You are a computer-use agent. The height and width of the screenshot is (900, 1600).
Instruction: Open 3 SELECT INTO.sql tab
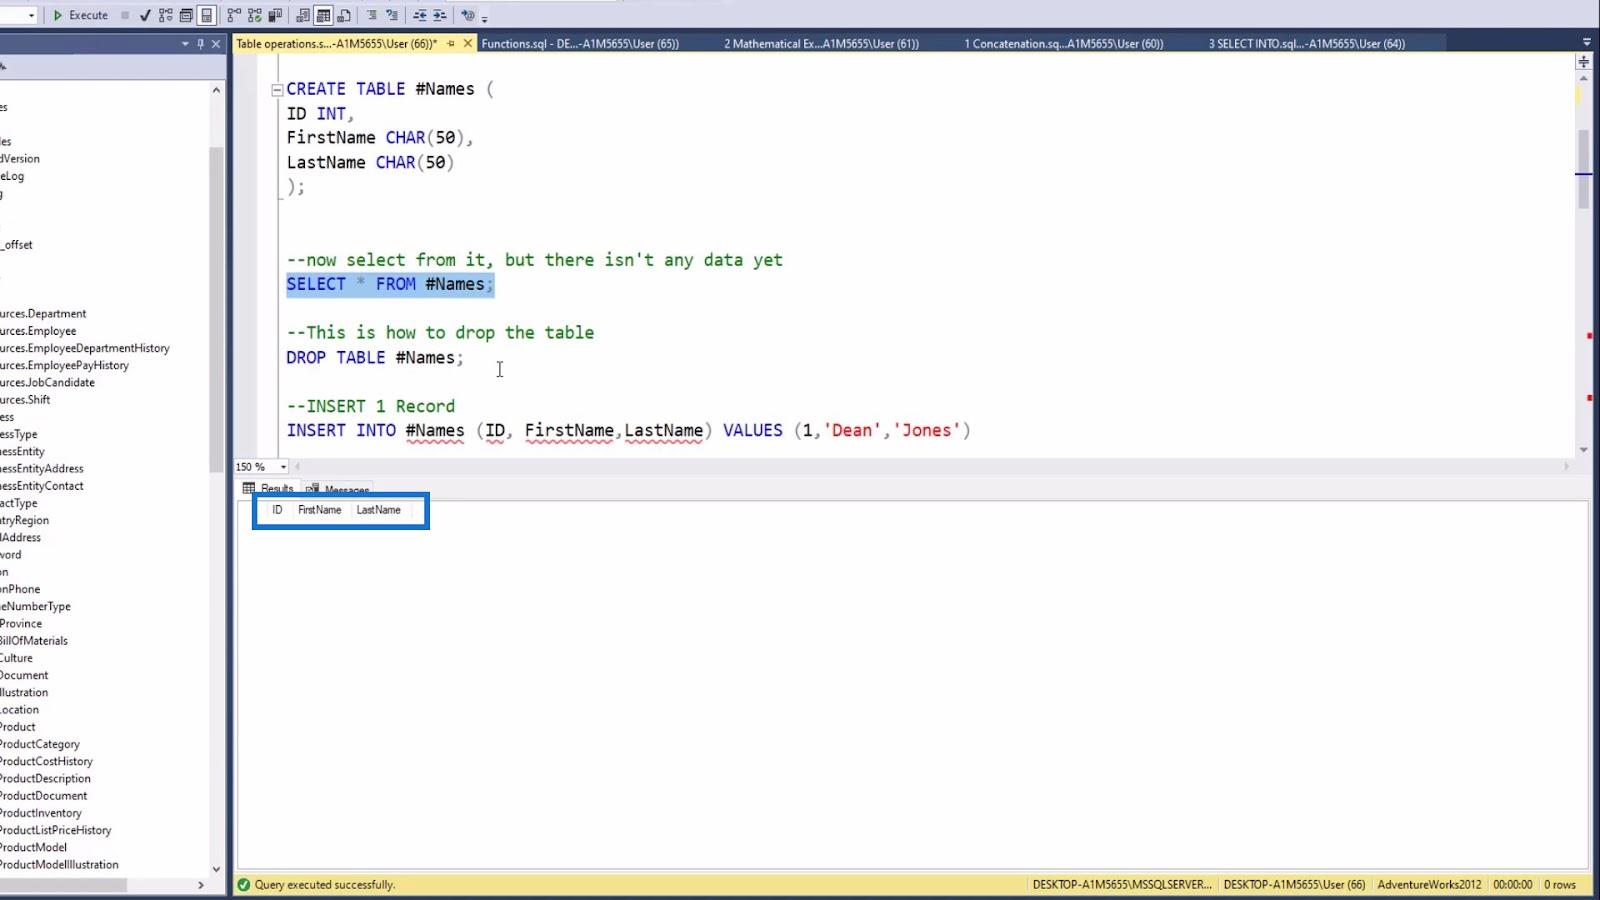[x=1306, y=44]
